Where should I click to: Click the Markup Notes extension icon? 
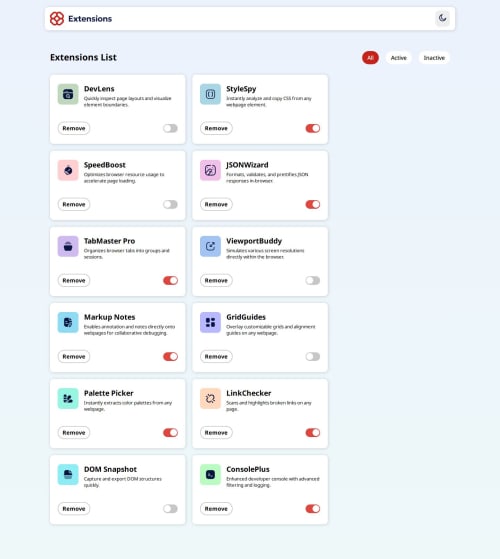pyautogui.click(x=68, y=322)
